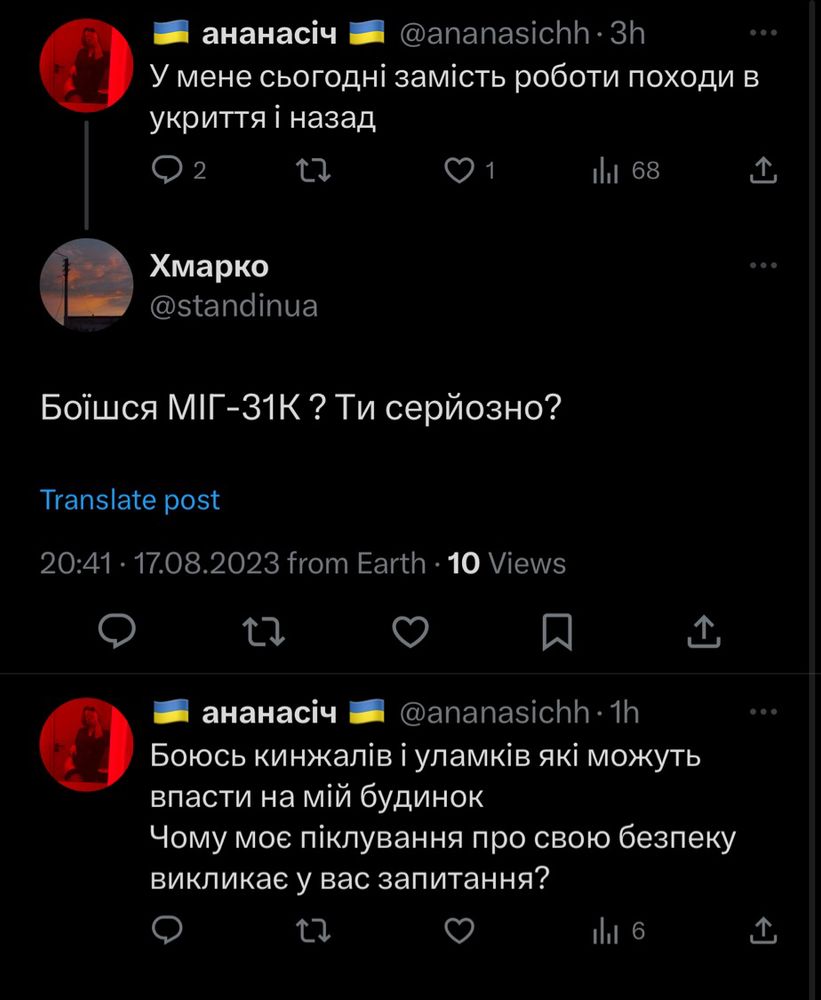
Task: Open more options for top ананасіч post
Action: click(x=763, y=33)
